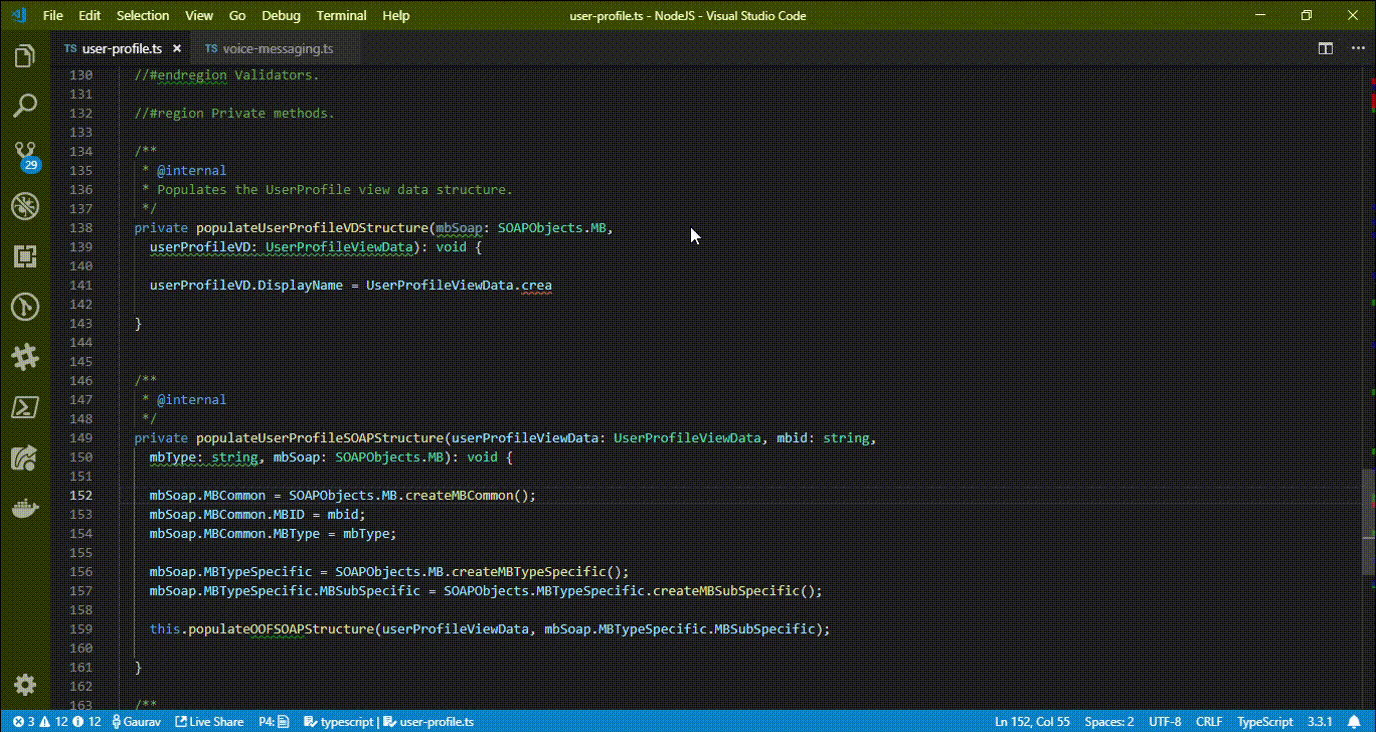Screen dimensions: 1376x732
Task: Click userProfileVD.DisplayName on line 141
Action: coord(246,285)
